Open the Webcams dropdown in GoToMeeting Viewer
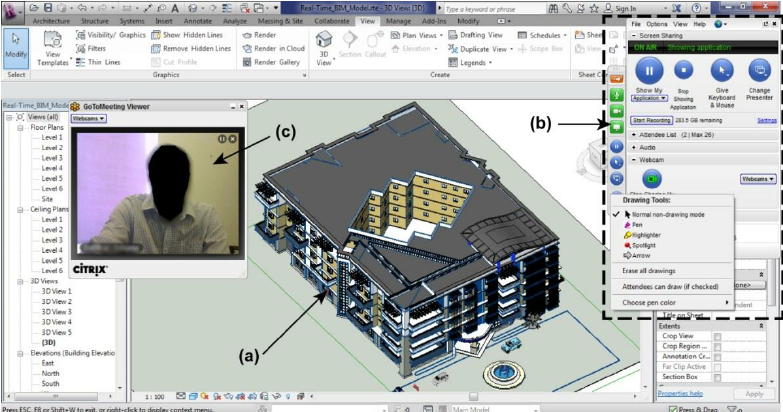The image size is (783, 412). pyautogui.click(x=88, y=119)
